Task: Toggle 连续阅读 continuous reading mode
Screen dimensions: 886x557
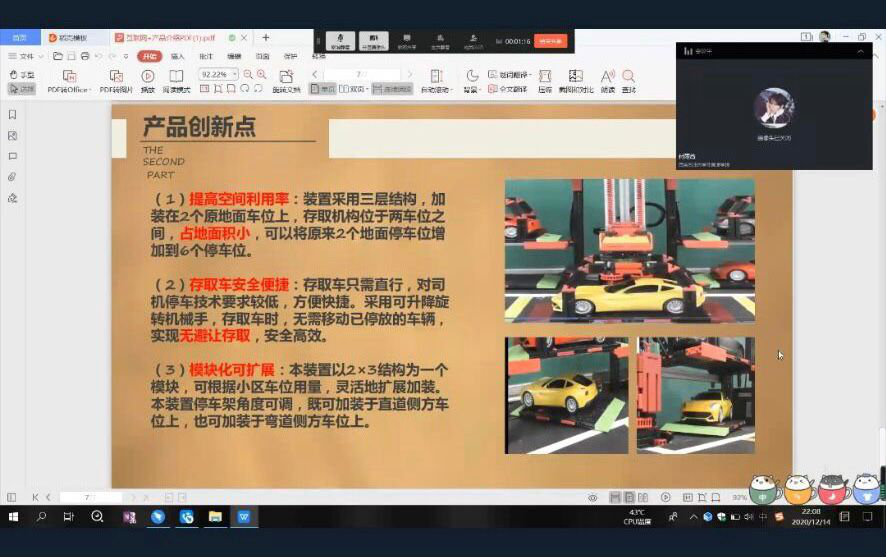Action: pyautogui.click(x=392, y=89)
